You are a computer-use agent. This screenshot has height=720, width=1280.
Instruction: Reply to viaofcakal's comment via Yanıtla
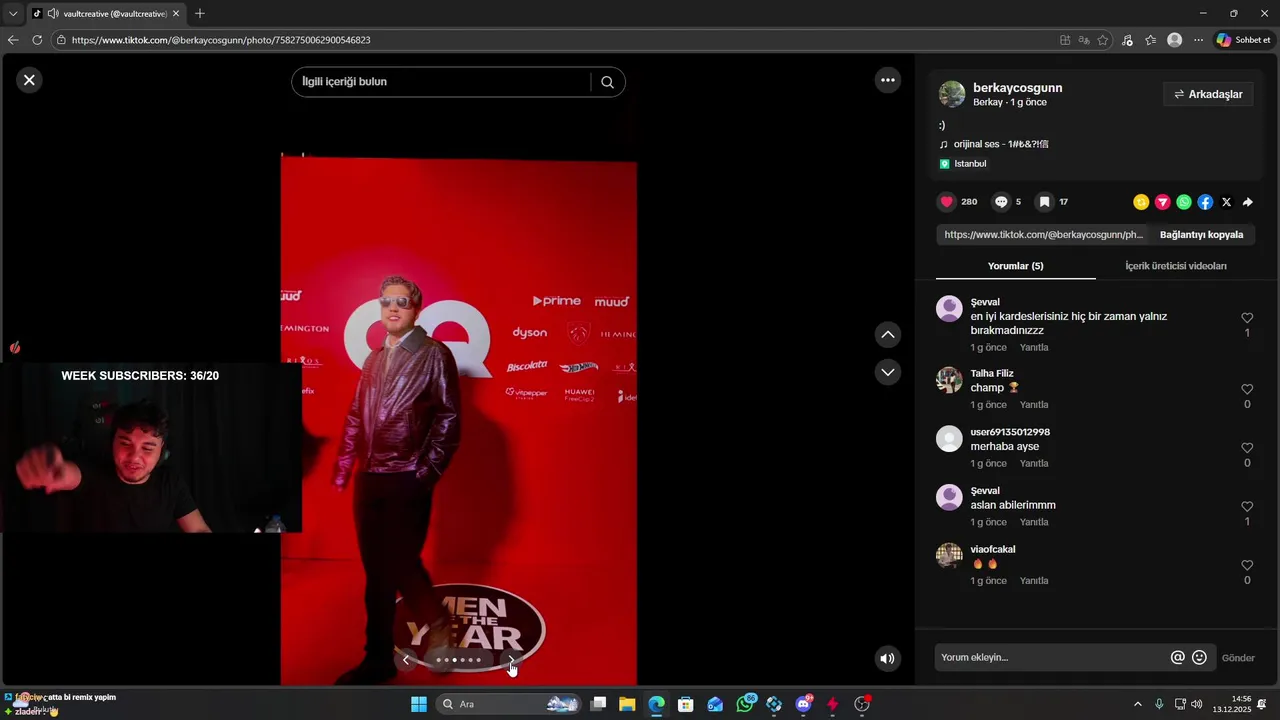1034,581
